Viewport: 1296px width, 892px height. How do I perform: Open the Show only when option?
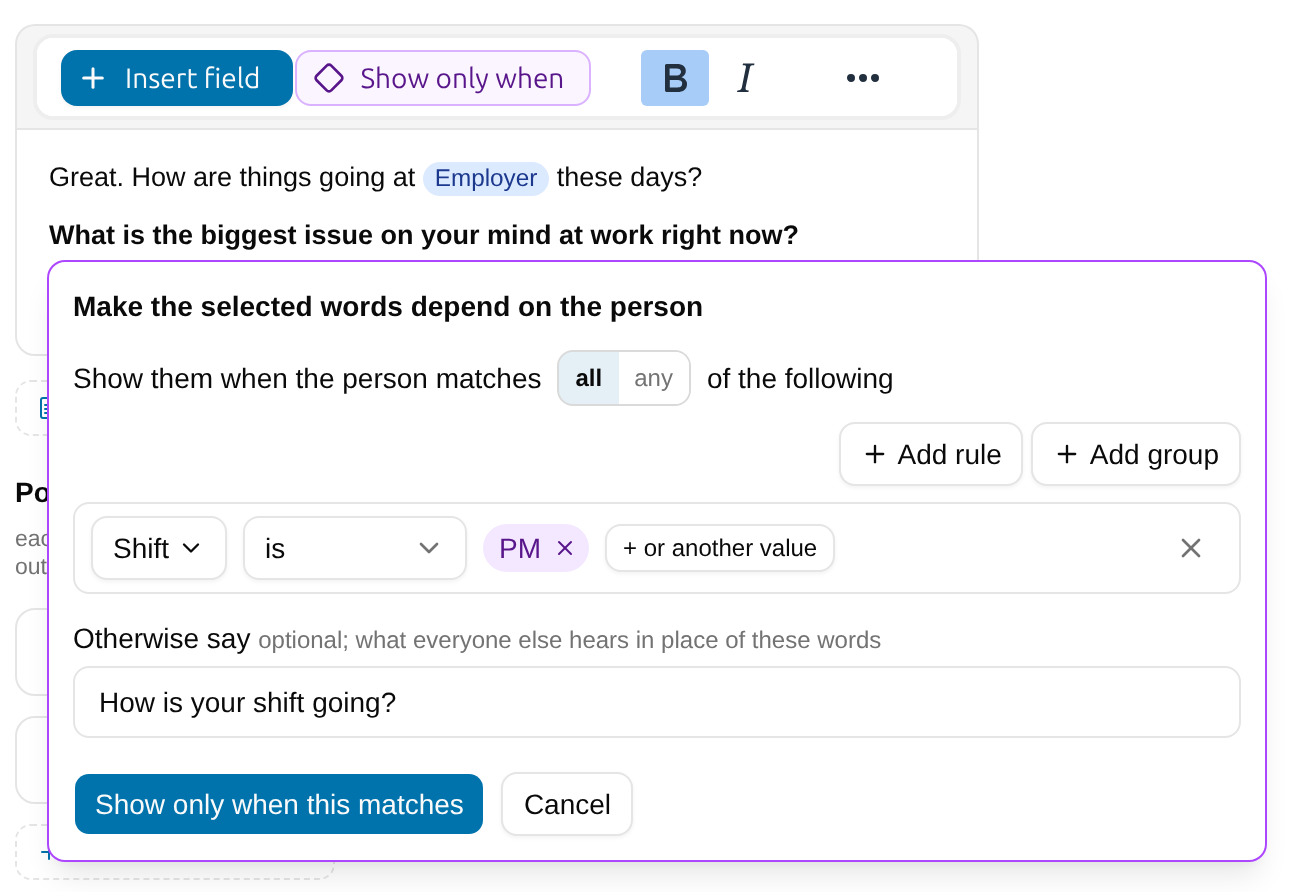coord(443,78)
